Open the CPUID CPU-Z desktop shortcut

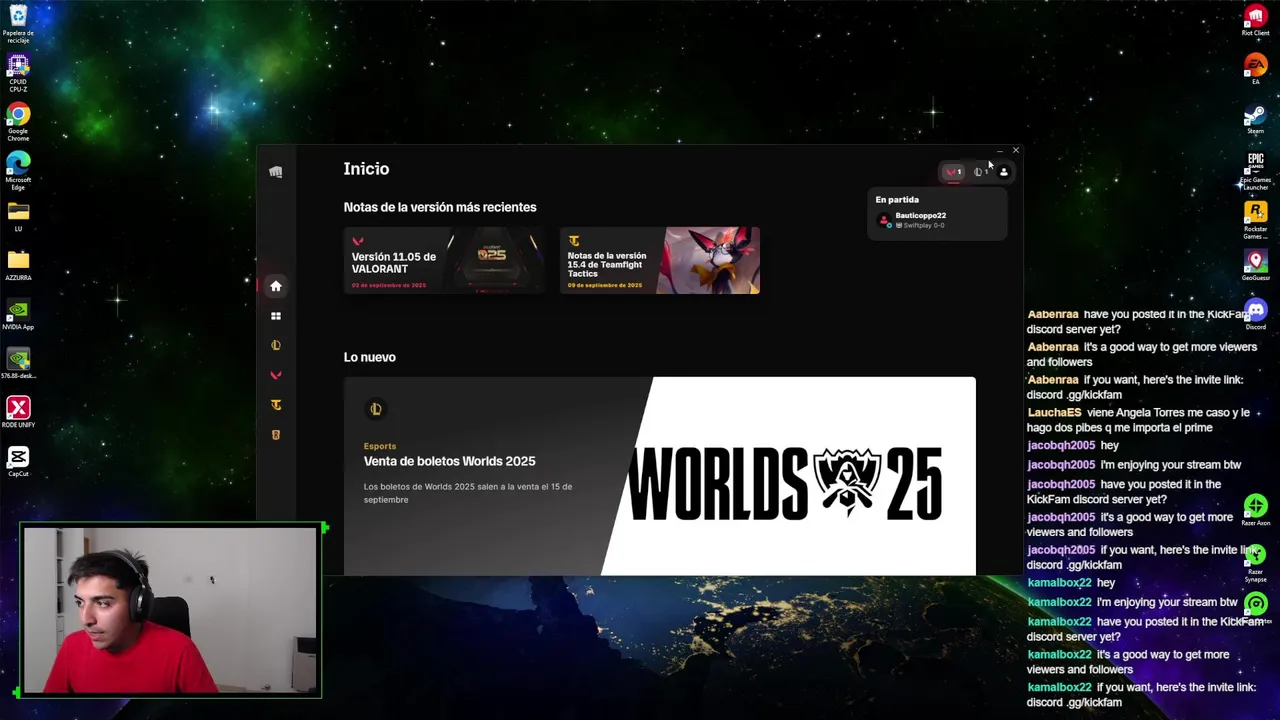18,73
